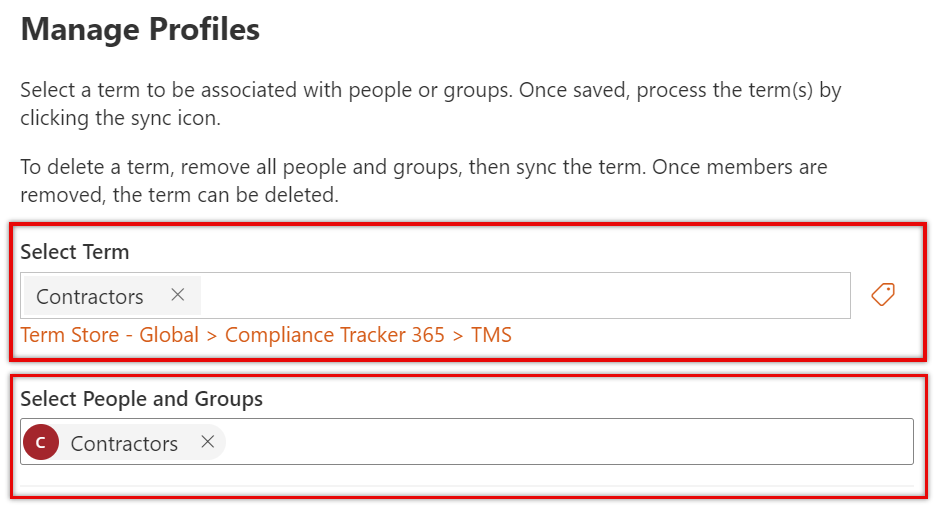
Task: Remove Contractors from people and groups
Action: tap(208, 442)
